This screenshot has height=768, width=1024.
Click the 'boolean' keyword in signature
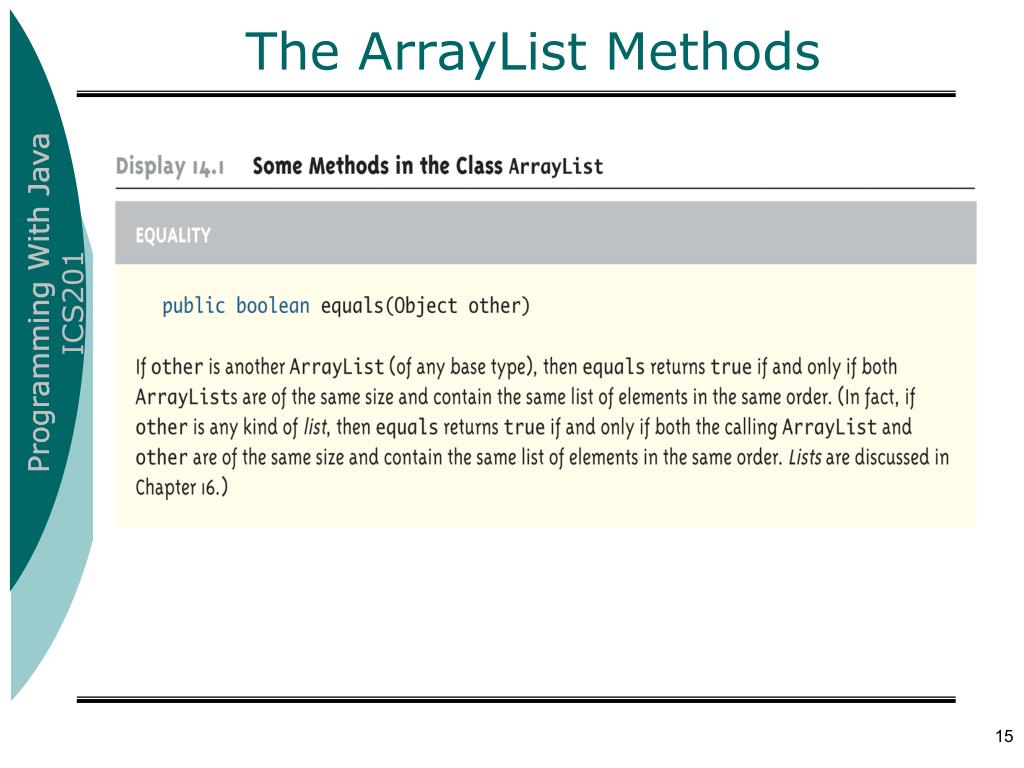[272, 306]
